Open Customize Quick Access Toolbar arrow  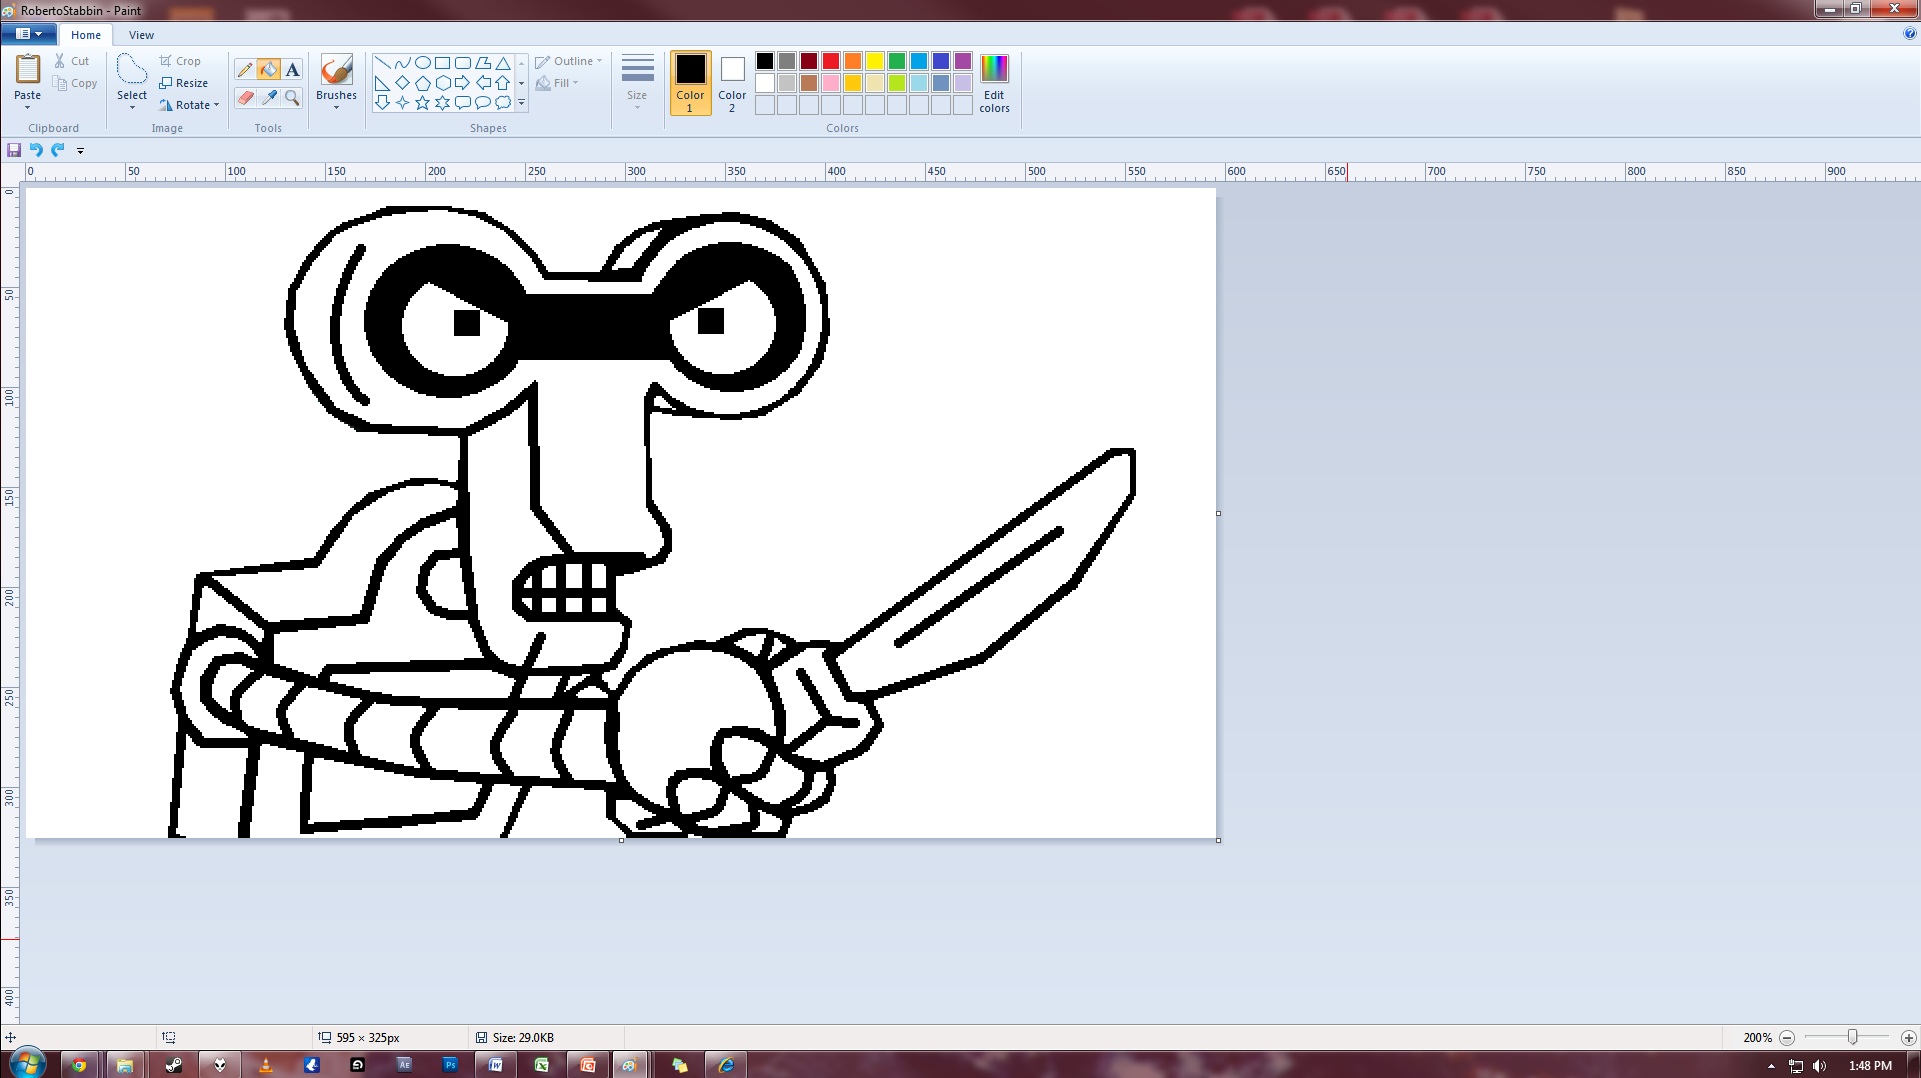[x=81, y=151]
